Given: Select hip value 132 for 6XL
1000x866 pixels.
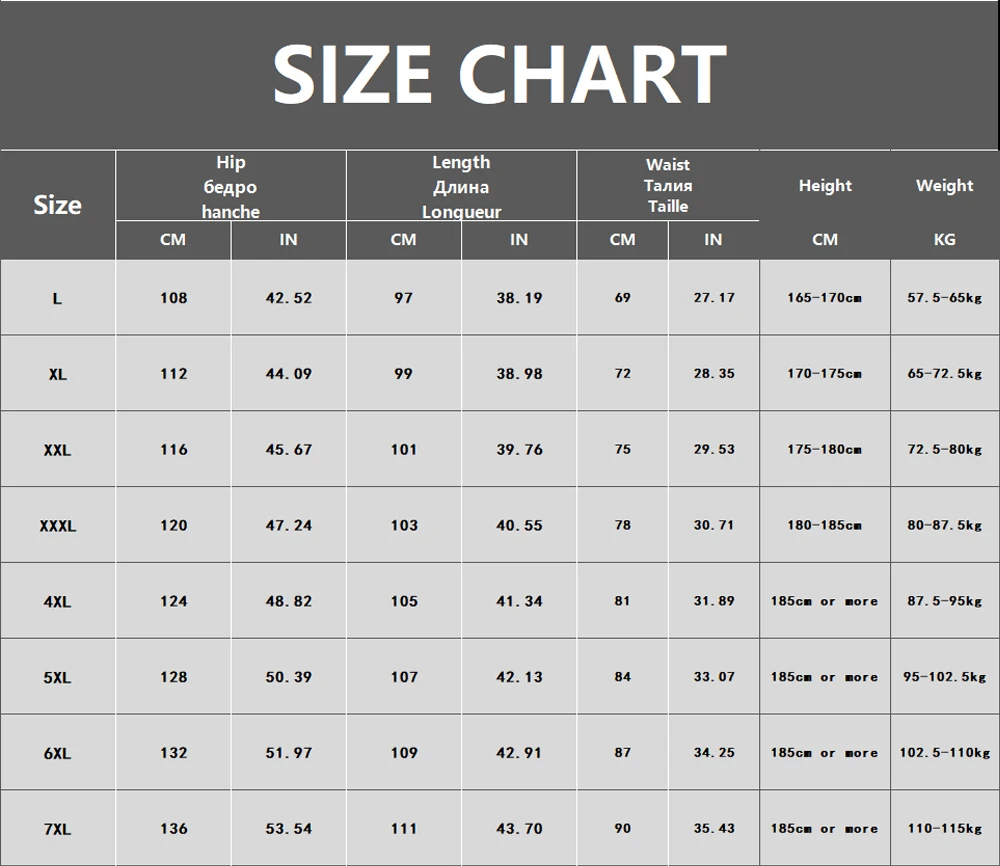Looking at the screenshot, I should click(173, 753).
